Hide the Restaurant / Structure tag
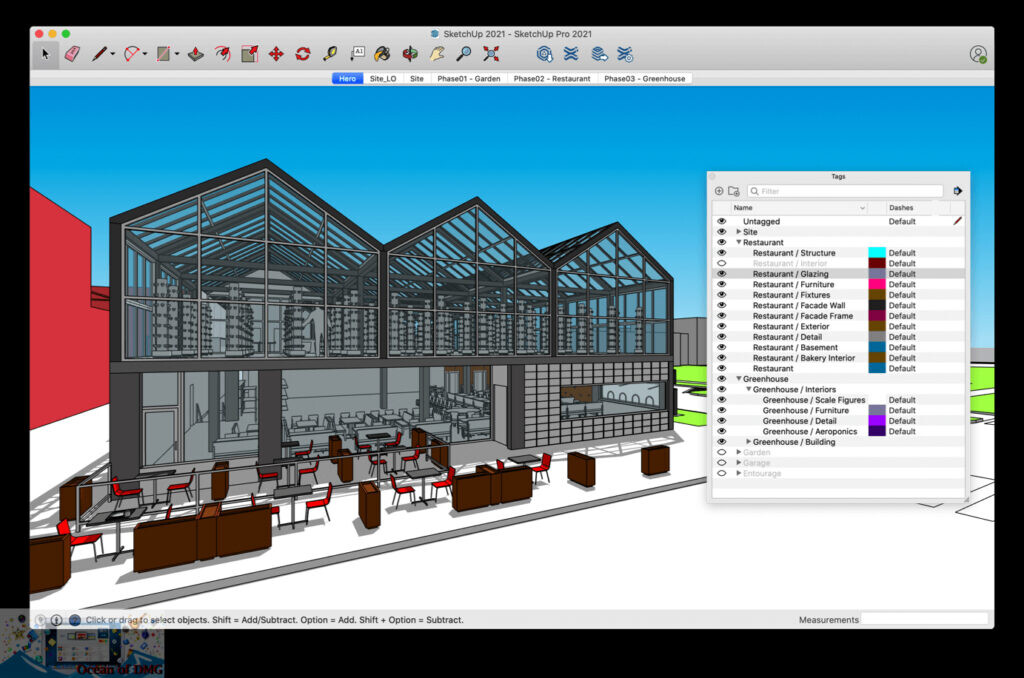This screenshot has width=1024, height=678. click(x=722, y=253)
